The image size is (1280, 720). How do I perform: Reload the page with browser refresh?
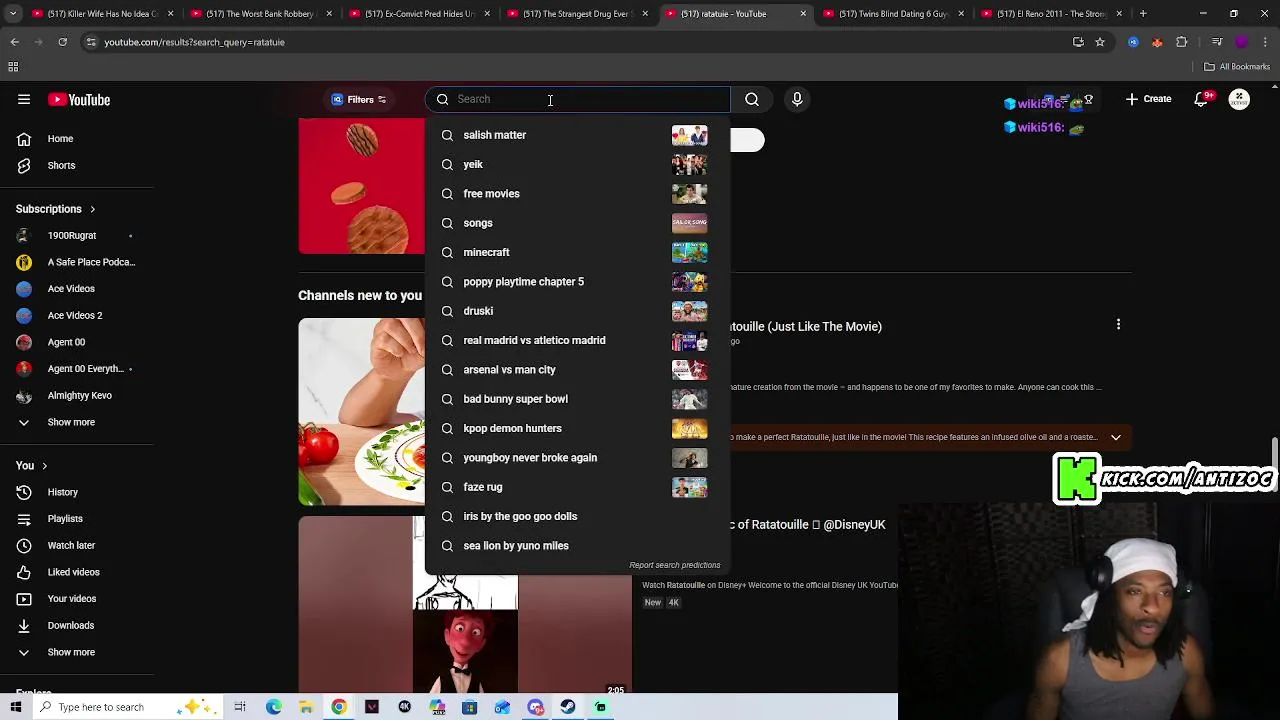click(x=62, y=42)
